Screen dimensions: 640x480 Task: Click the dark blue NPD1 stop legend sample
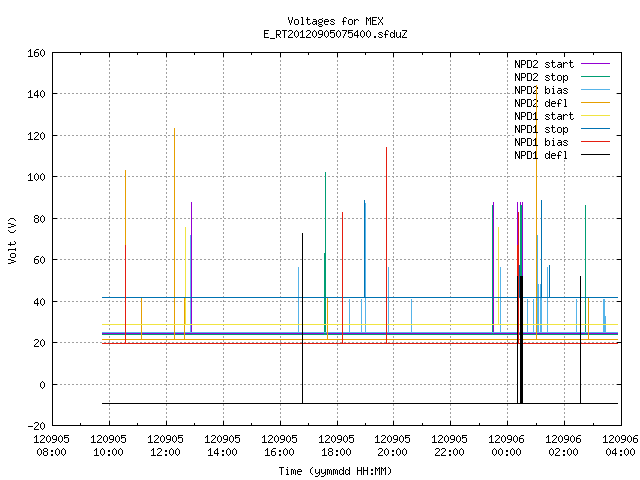click(x=595, y=129)
